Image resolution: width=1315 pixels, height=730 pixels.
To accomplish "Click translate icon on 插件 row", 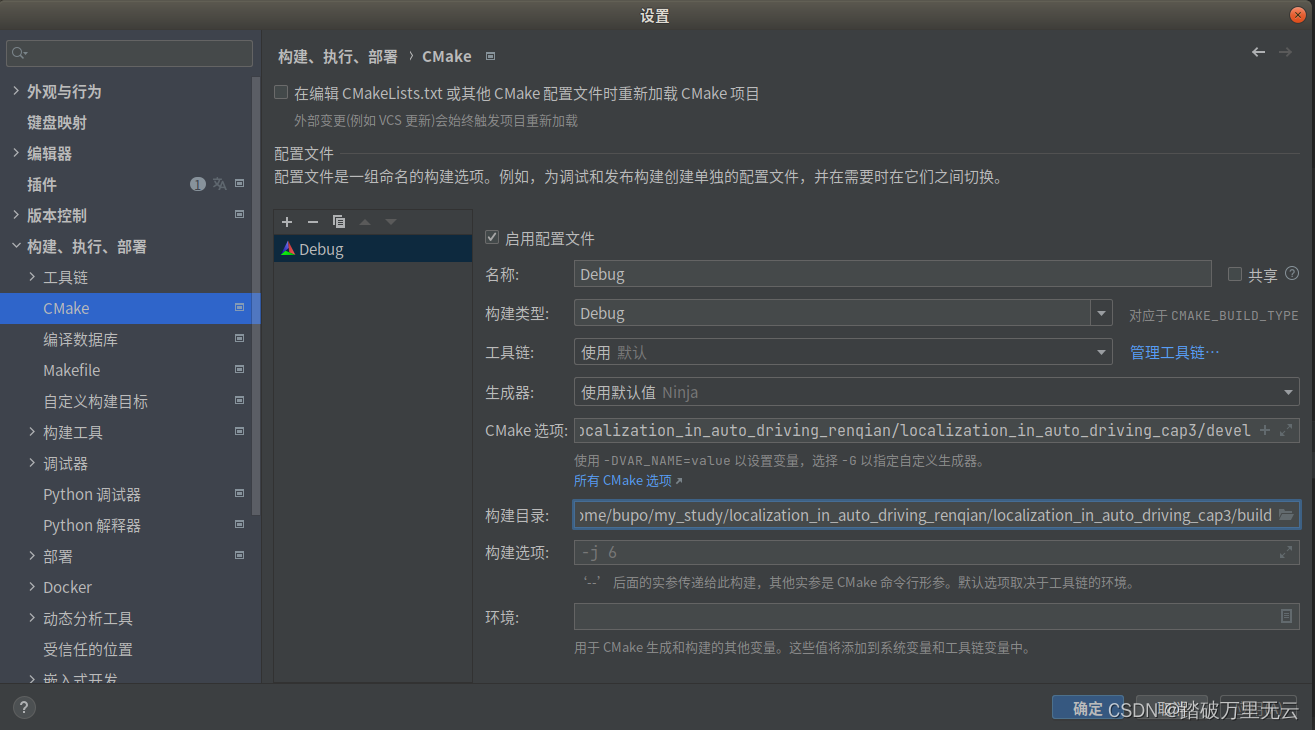I will [219, 184].
